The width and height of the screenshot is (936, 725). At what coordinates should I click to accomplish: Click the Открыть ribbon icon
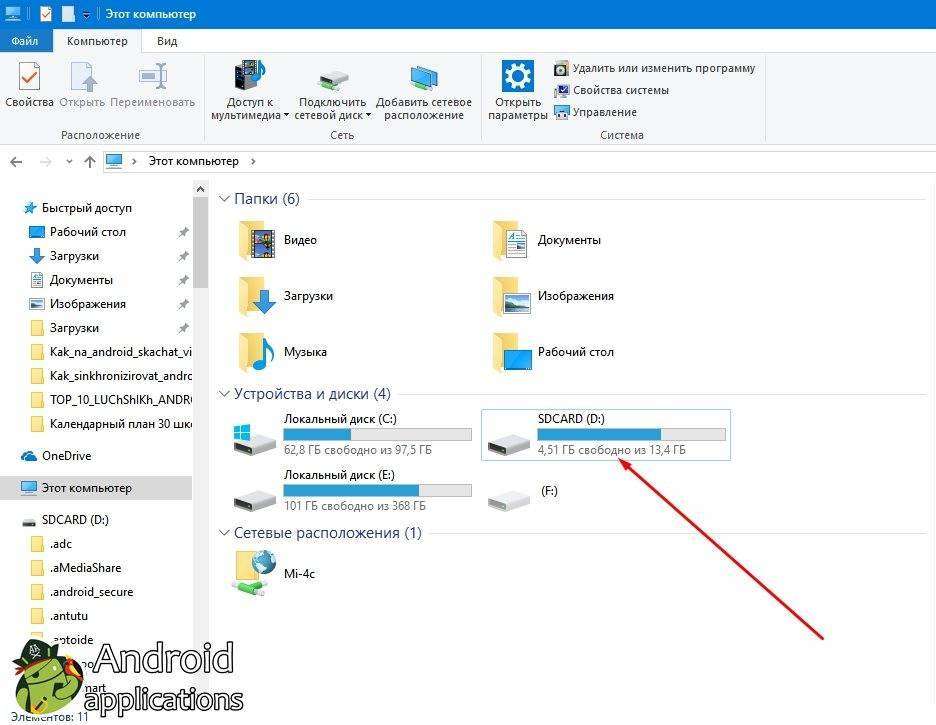pos(82,85)
